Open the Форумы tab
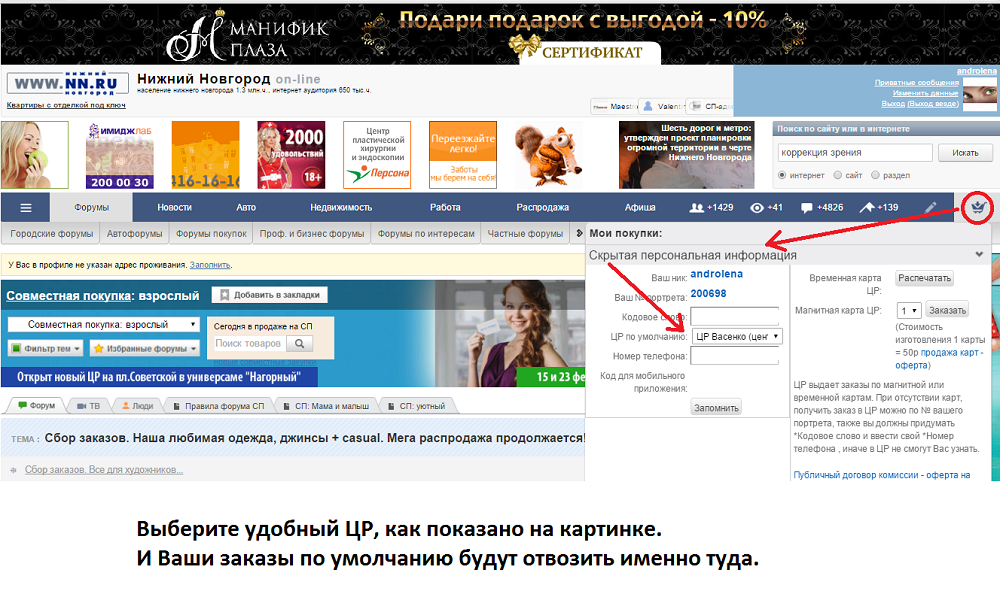The image size is (1000, 591). pyautogui.click(x=91, y=207)
